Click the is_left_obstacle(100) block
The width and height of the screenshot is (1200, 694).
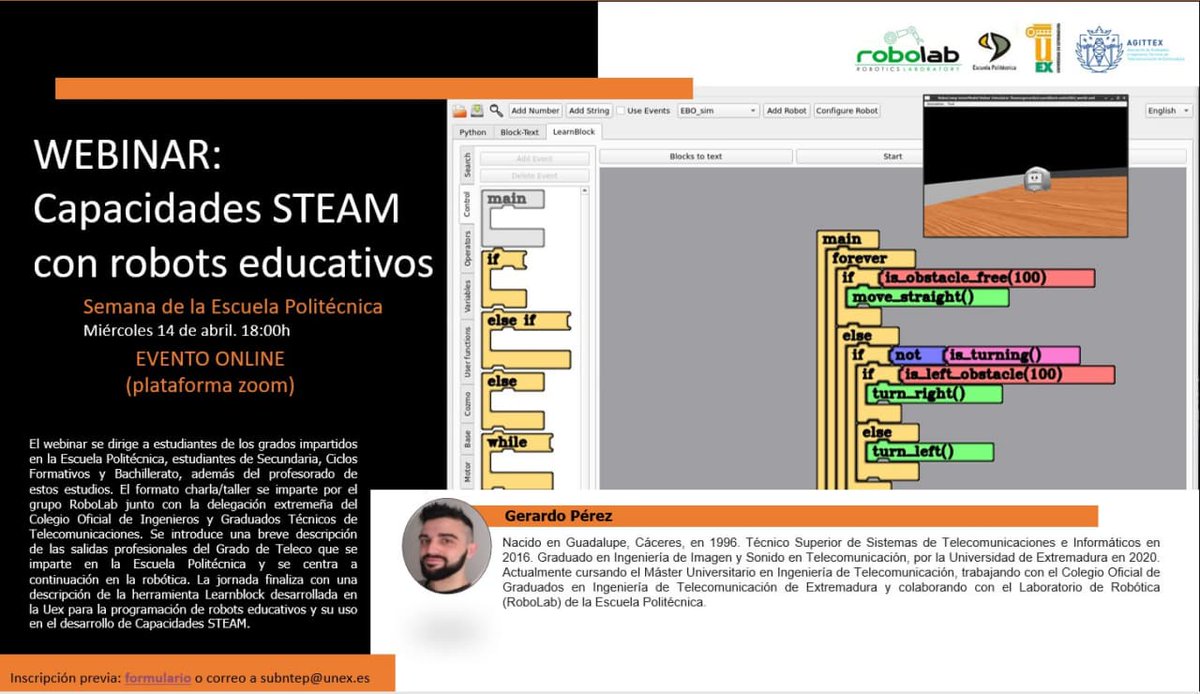pos(1005,374)
